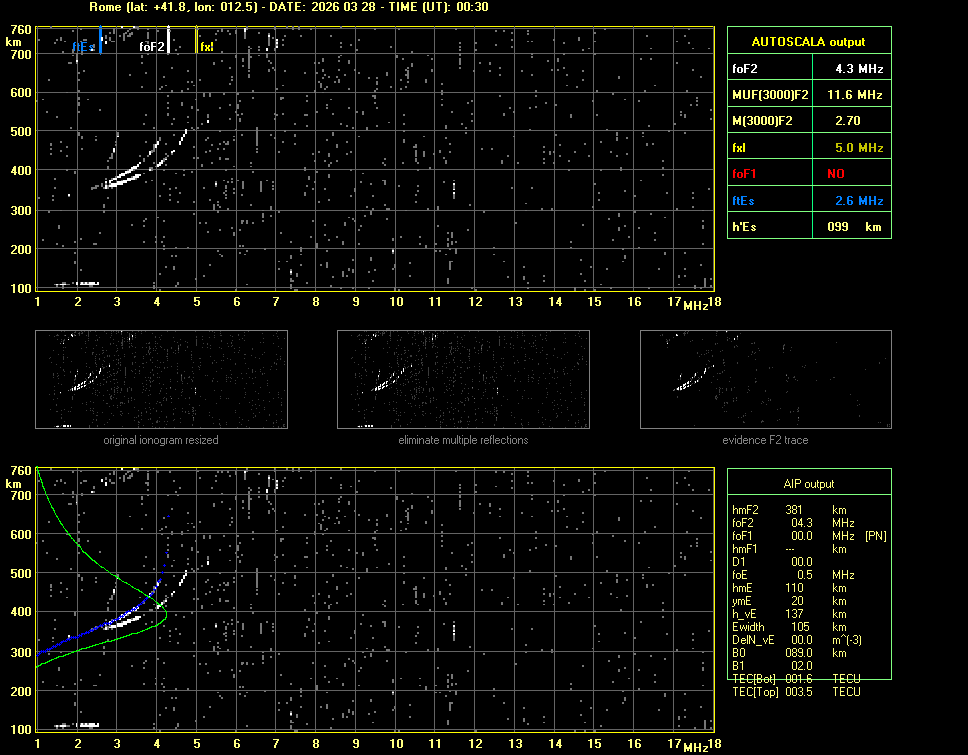Click the AIP output header
Image resolution: width=968 pixels, height=755 pixels.
[808, 484]
